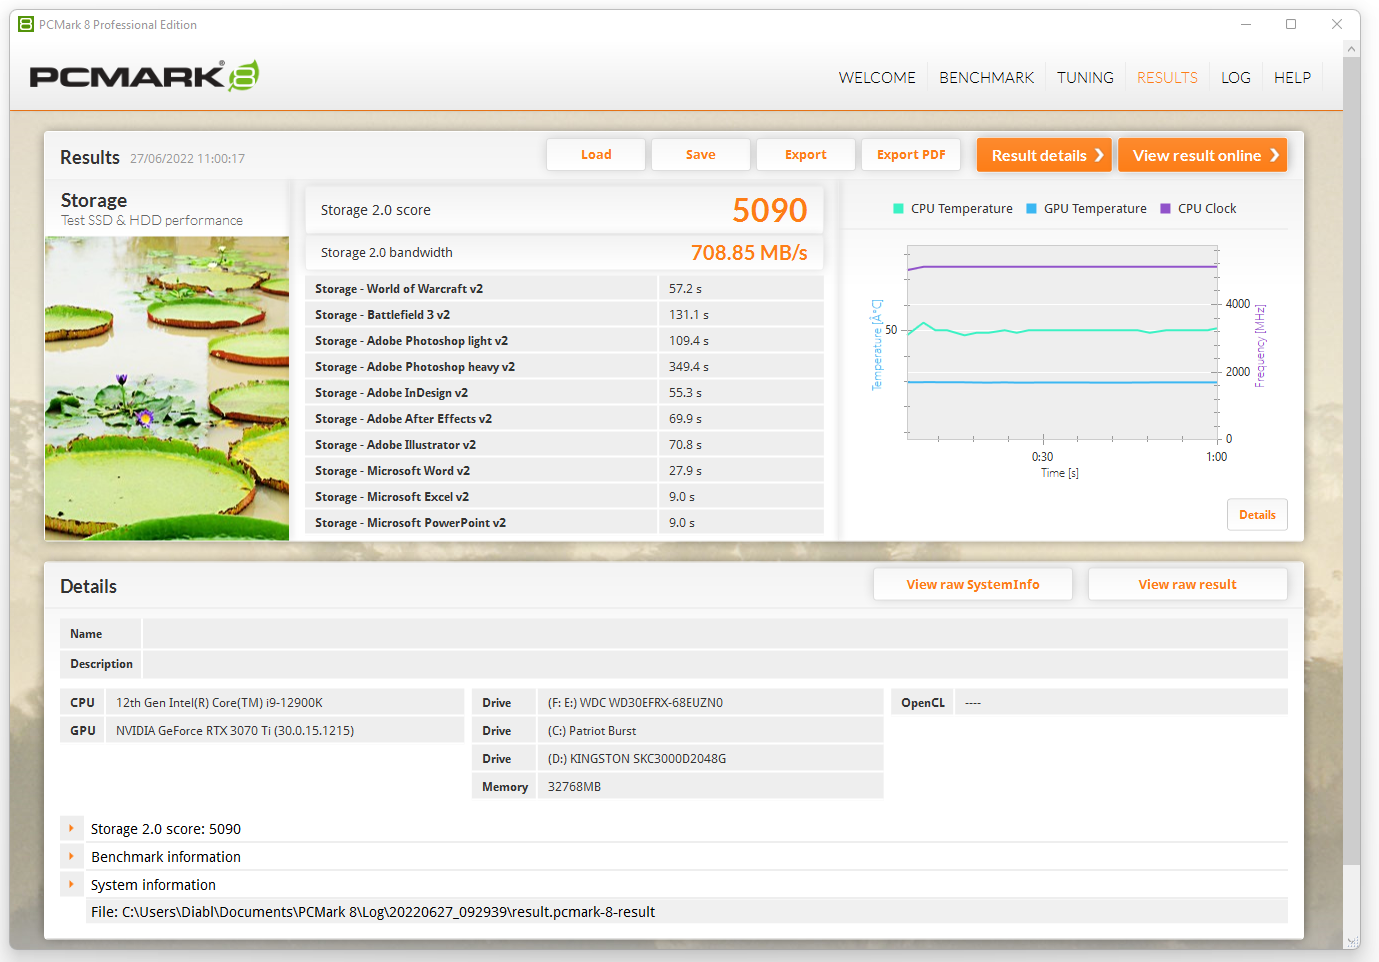Expand the Benchmark information section

click(x=71, y=857)
